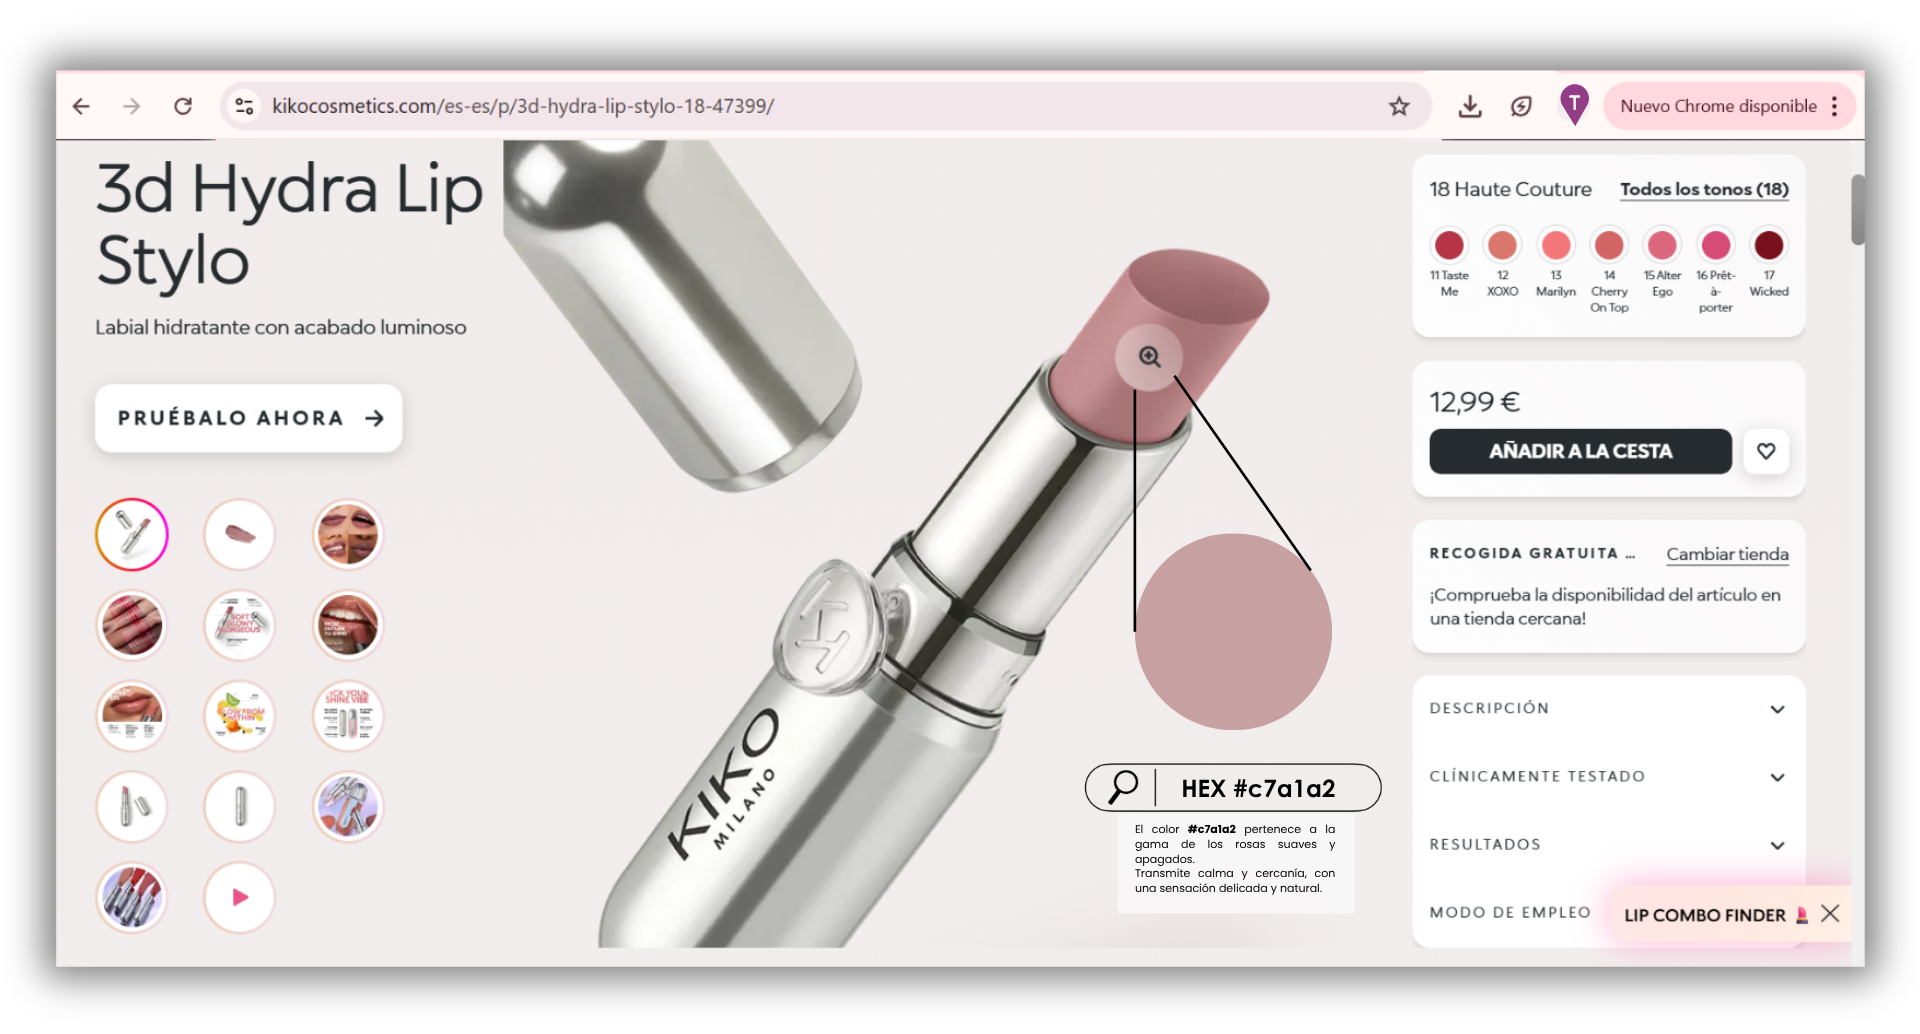The image size is (1920, 1034).
Task: View the Pick Your Shine Vibe thumbnail
Action: (348, 716)
